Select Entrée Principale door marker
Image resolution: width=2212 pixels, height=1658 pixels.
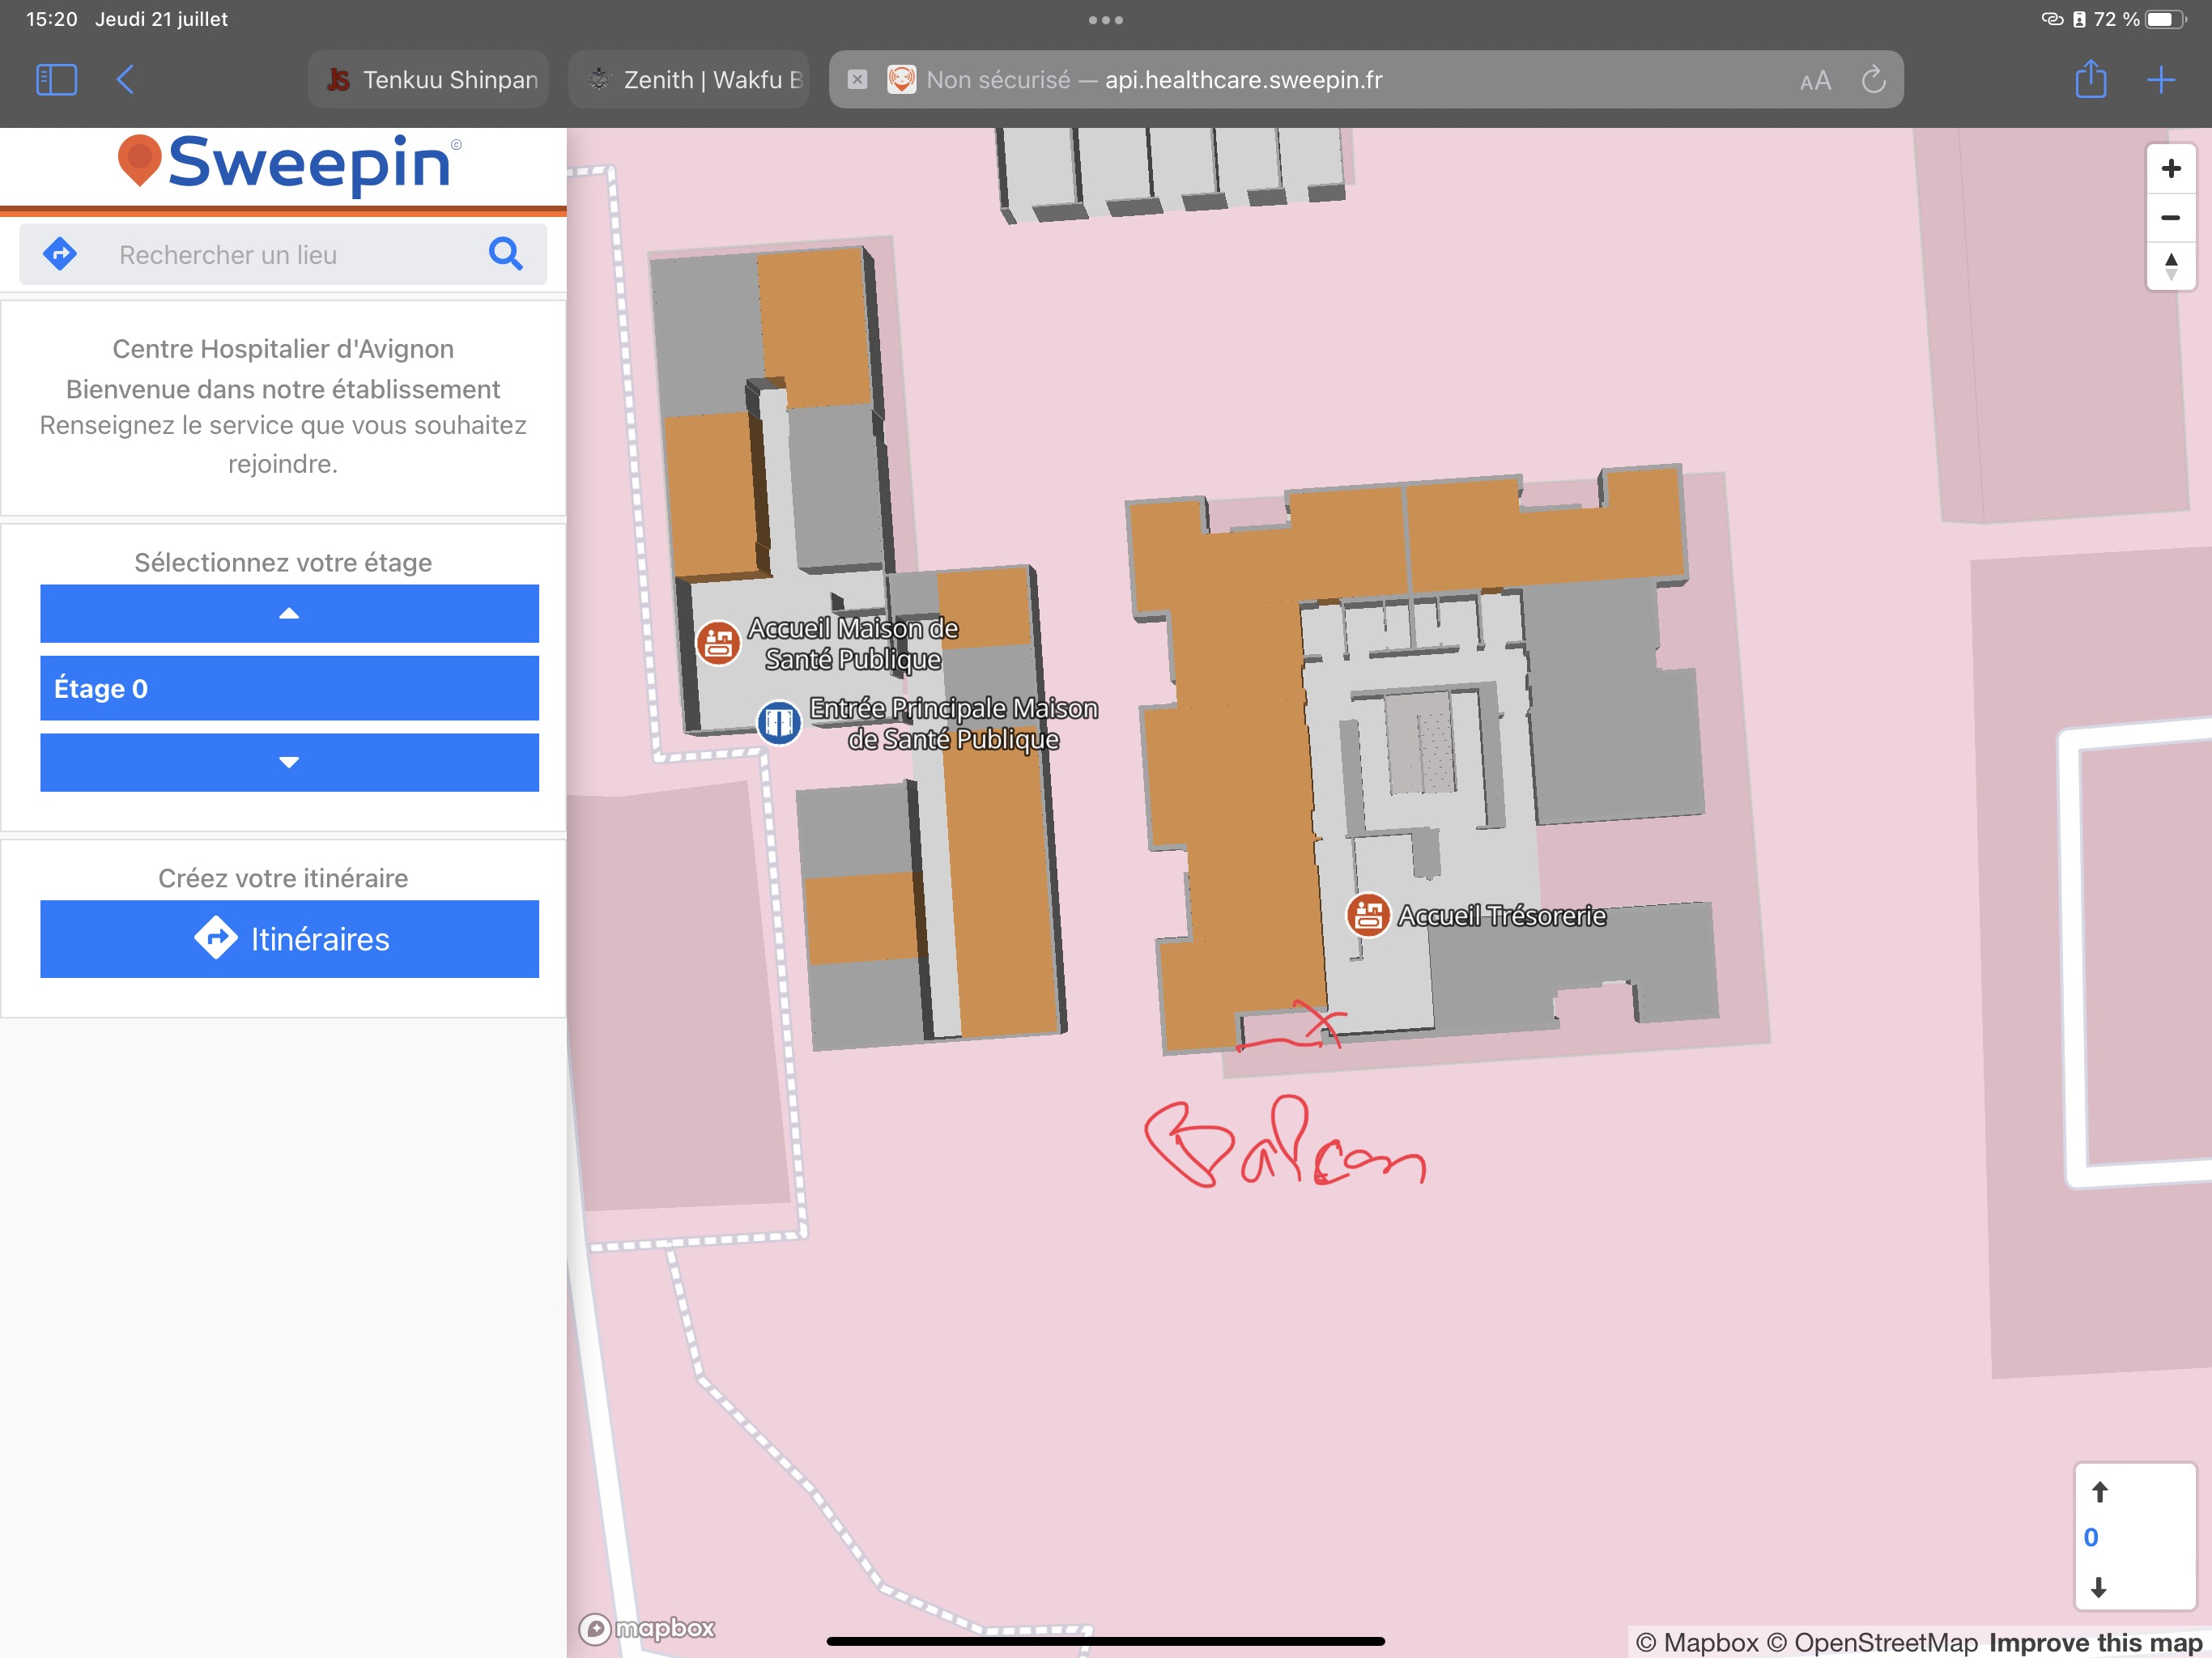(778, 721)
